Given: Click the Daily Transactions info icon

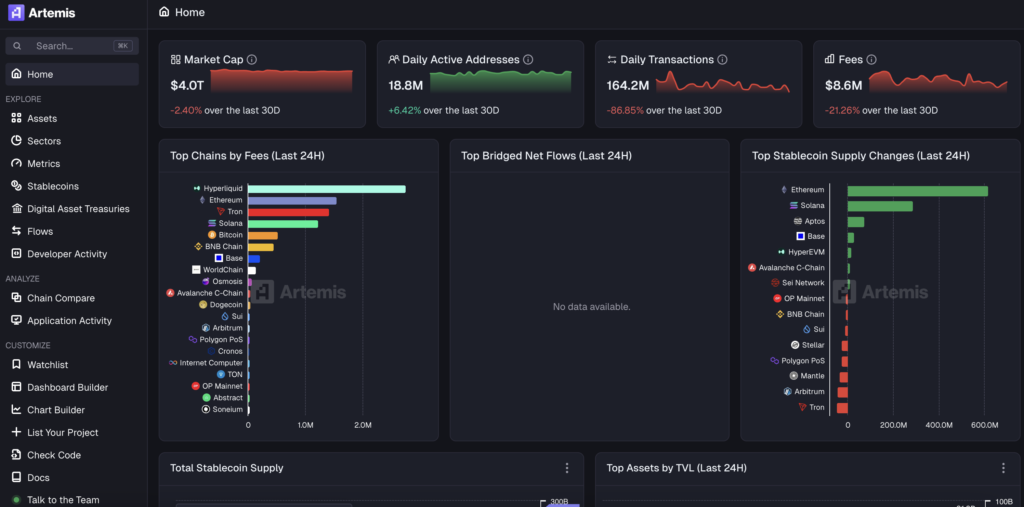Looking at the screenshot, I should [722, 59].
